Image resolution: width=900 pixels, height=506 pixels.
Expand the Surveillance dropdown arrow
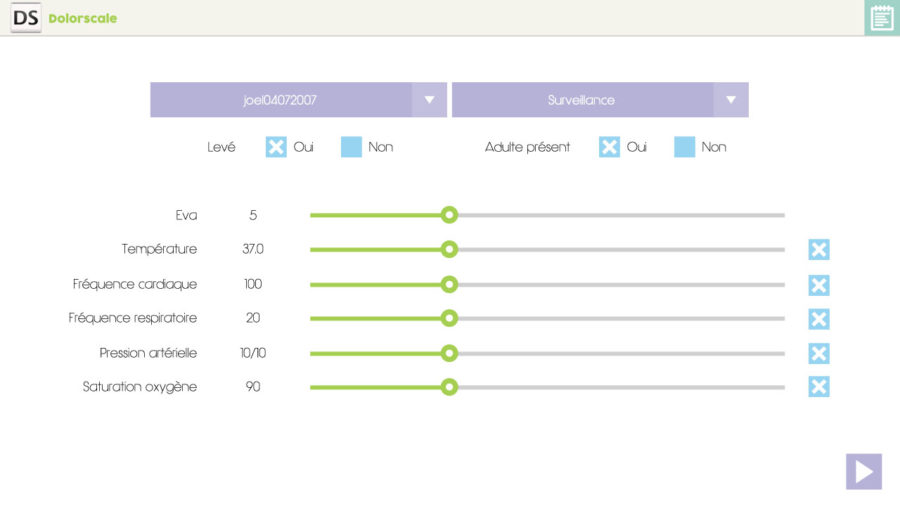point(731,100)
